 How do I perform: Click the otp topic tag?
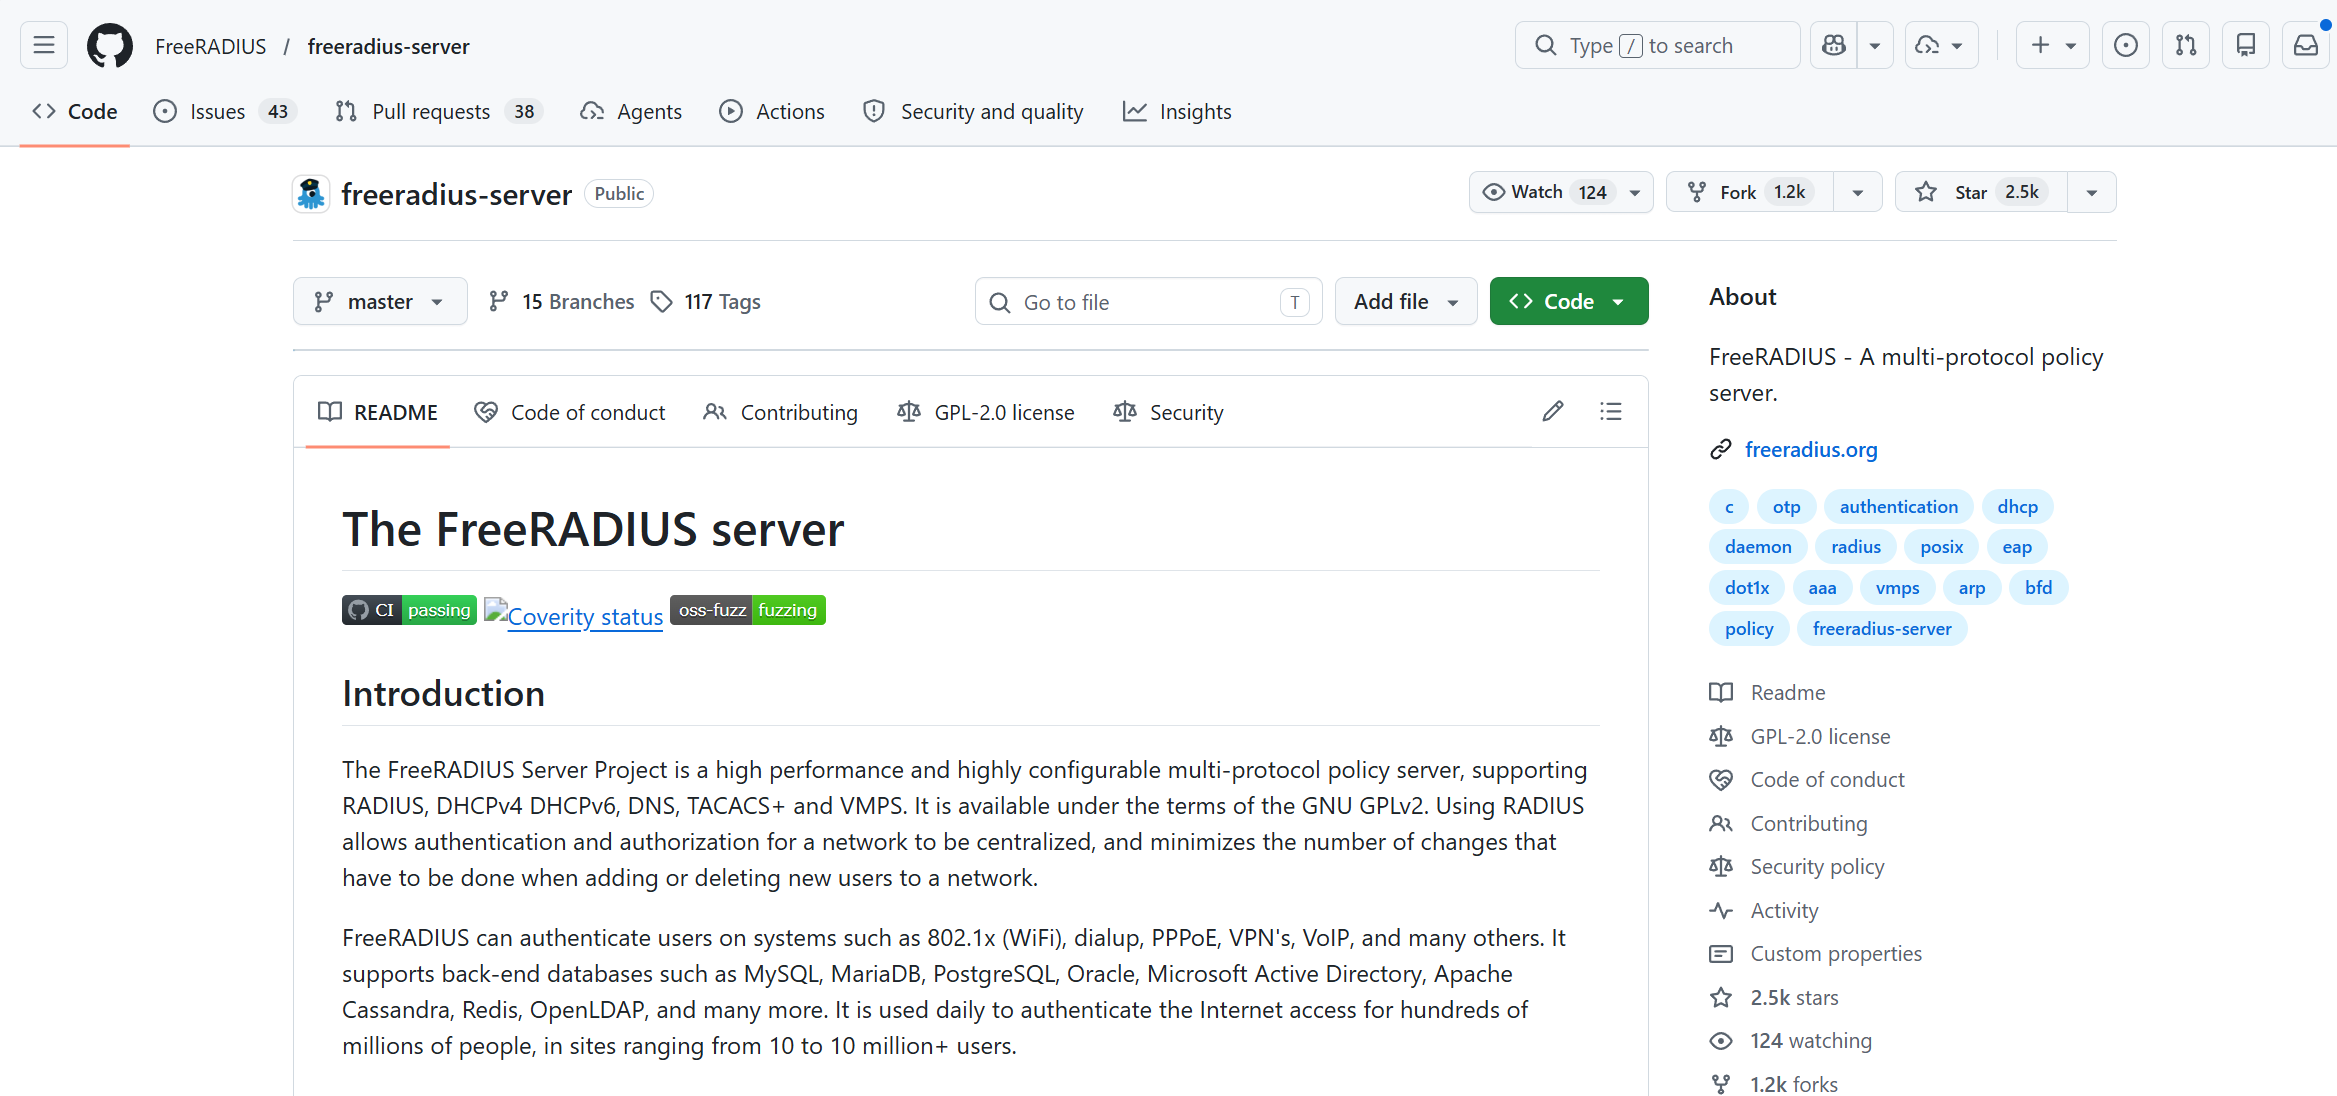pyautogui.click(x=1787, y=506)
